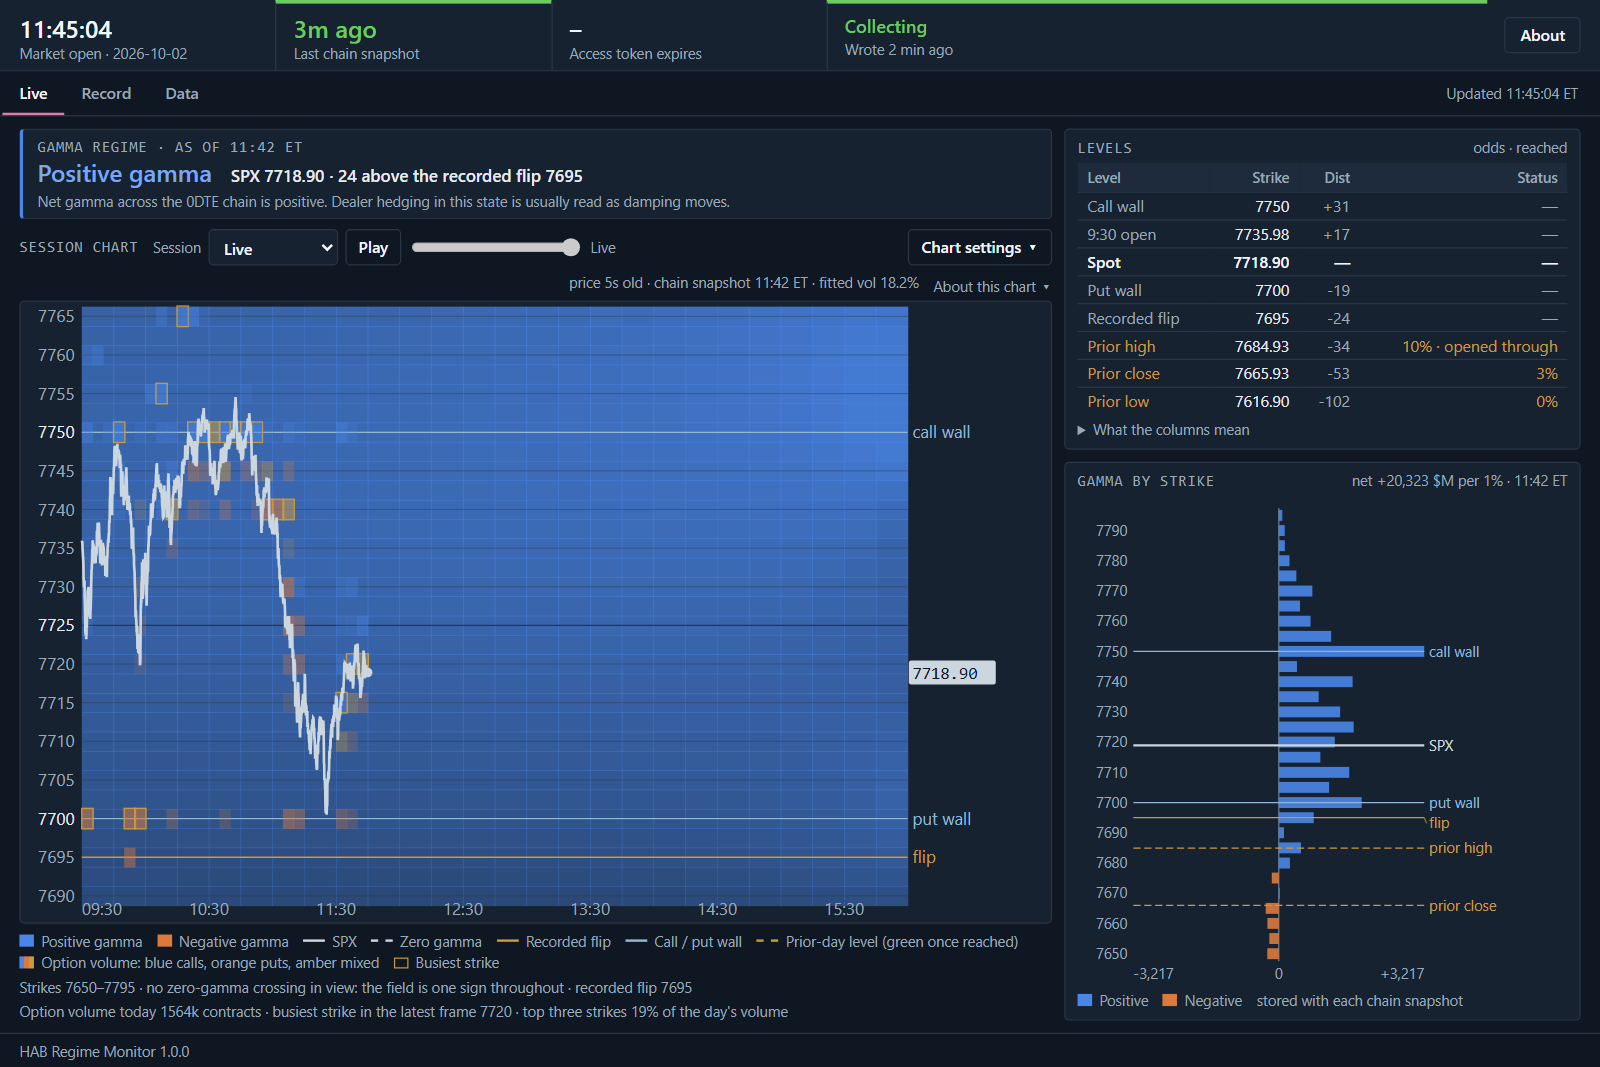Select the Spot row label
Screen dimensions: 1600x1067
[1104, 263]
